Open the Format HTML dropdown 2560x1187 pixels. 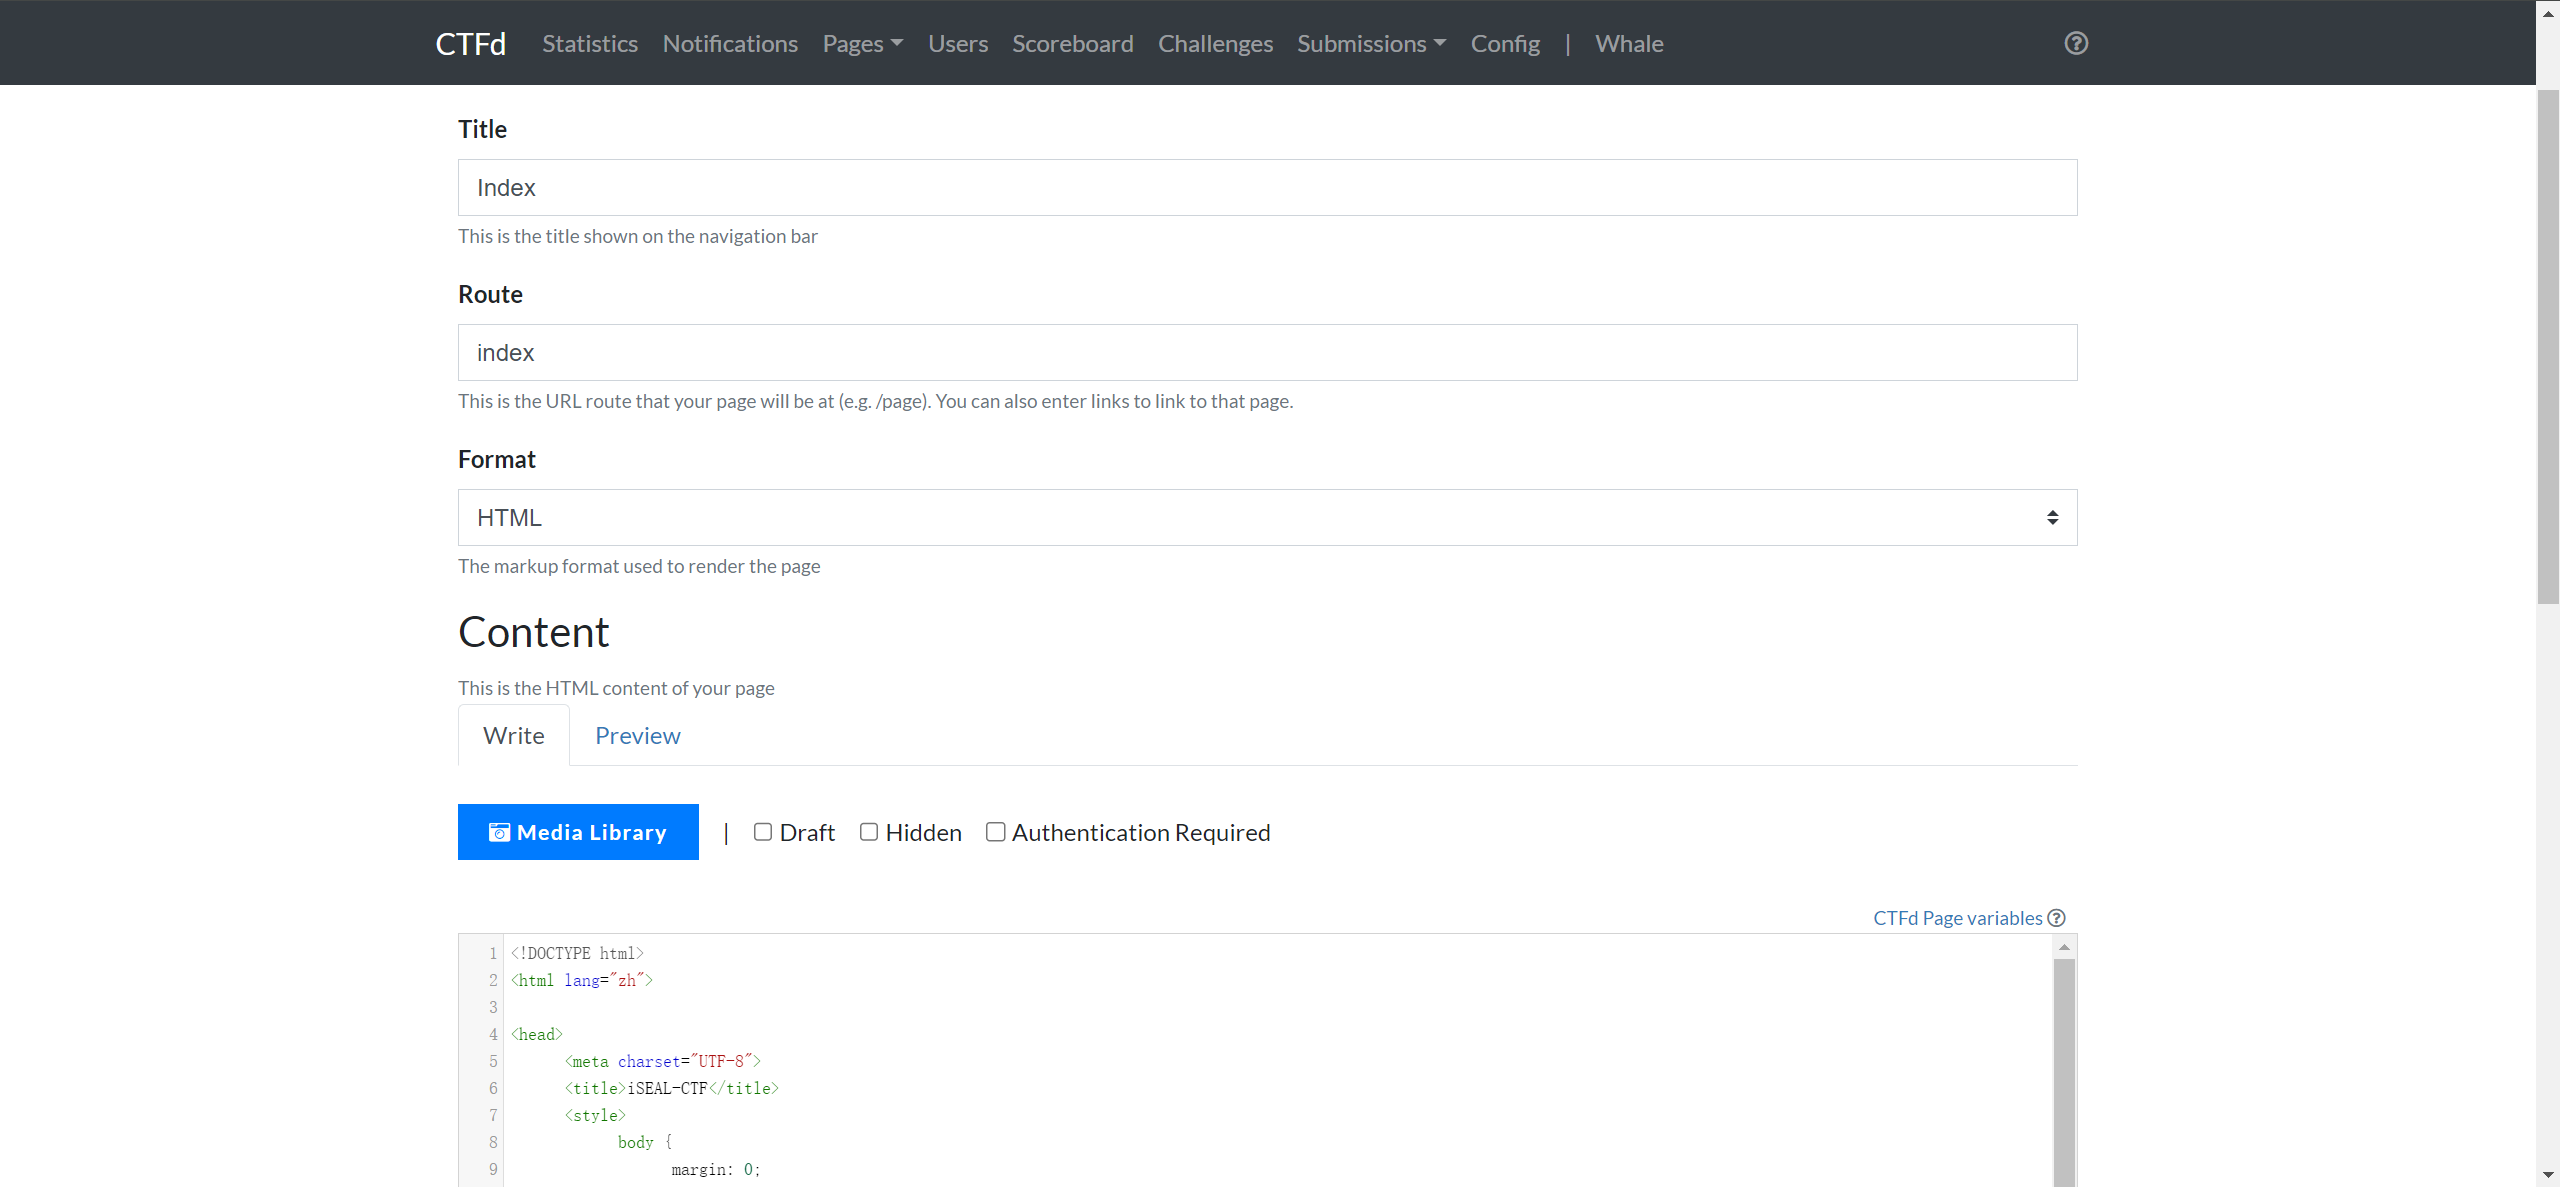(x=1267, y=517)
